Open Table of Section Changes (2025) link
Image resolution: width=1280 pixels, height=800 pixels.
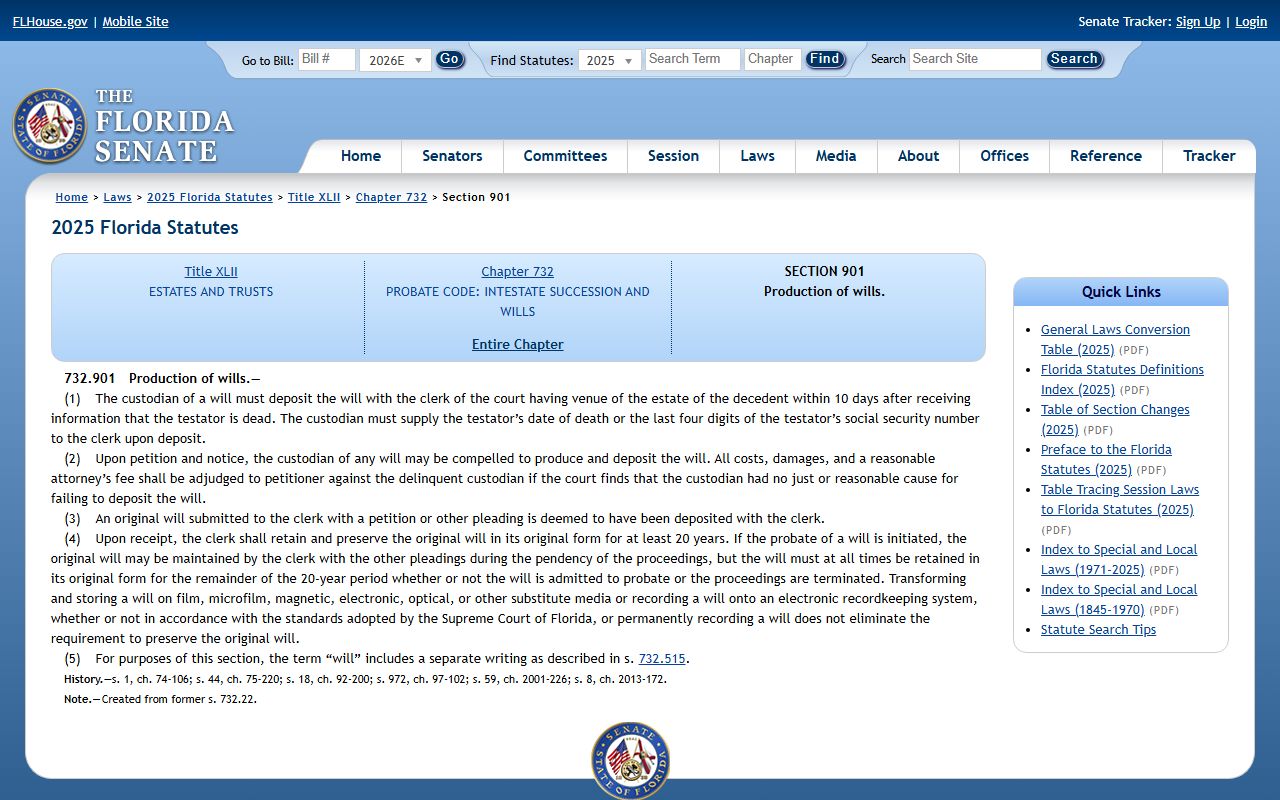click(1115, 419)
